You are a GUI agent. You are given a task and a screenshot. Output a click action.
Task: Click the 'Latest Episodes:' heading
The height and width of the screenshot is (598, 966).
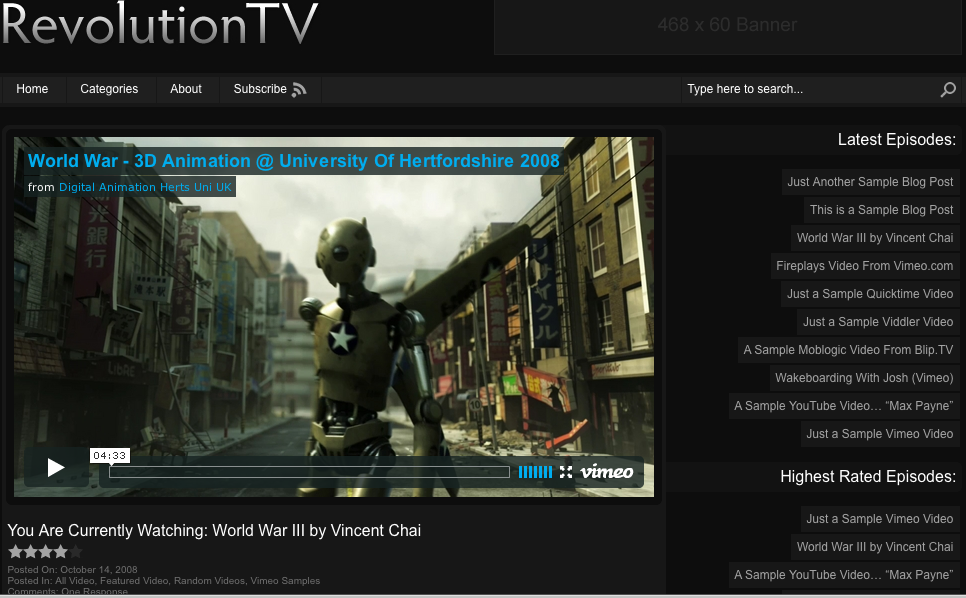point(896,140)
